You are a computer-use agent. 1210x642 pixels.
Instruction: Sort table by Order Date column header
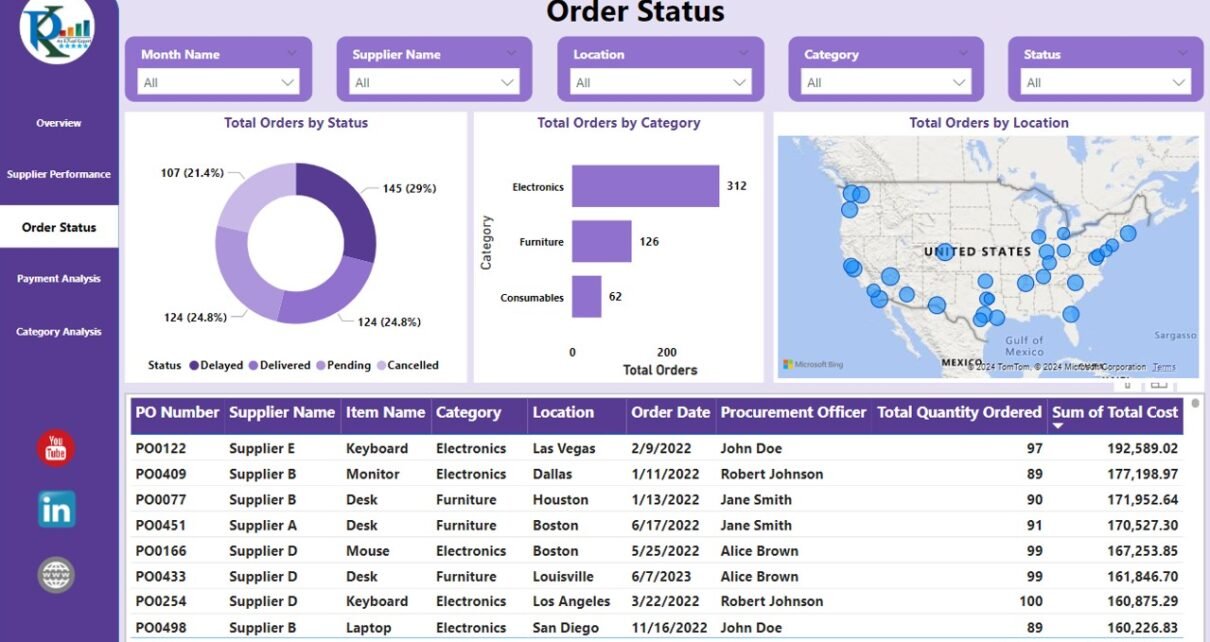pyautogui.click(x=670, y=412)
